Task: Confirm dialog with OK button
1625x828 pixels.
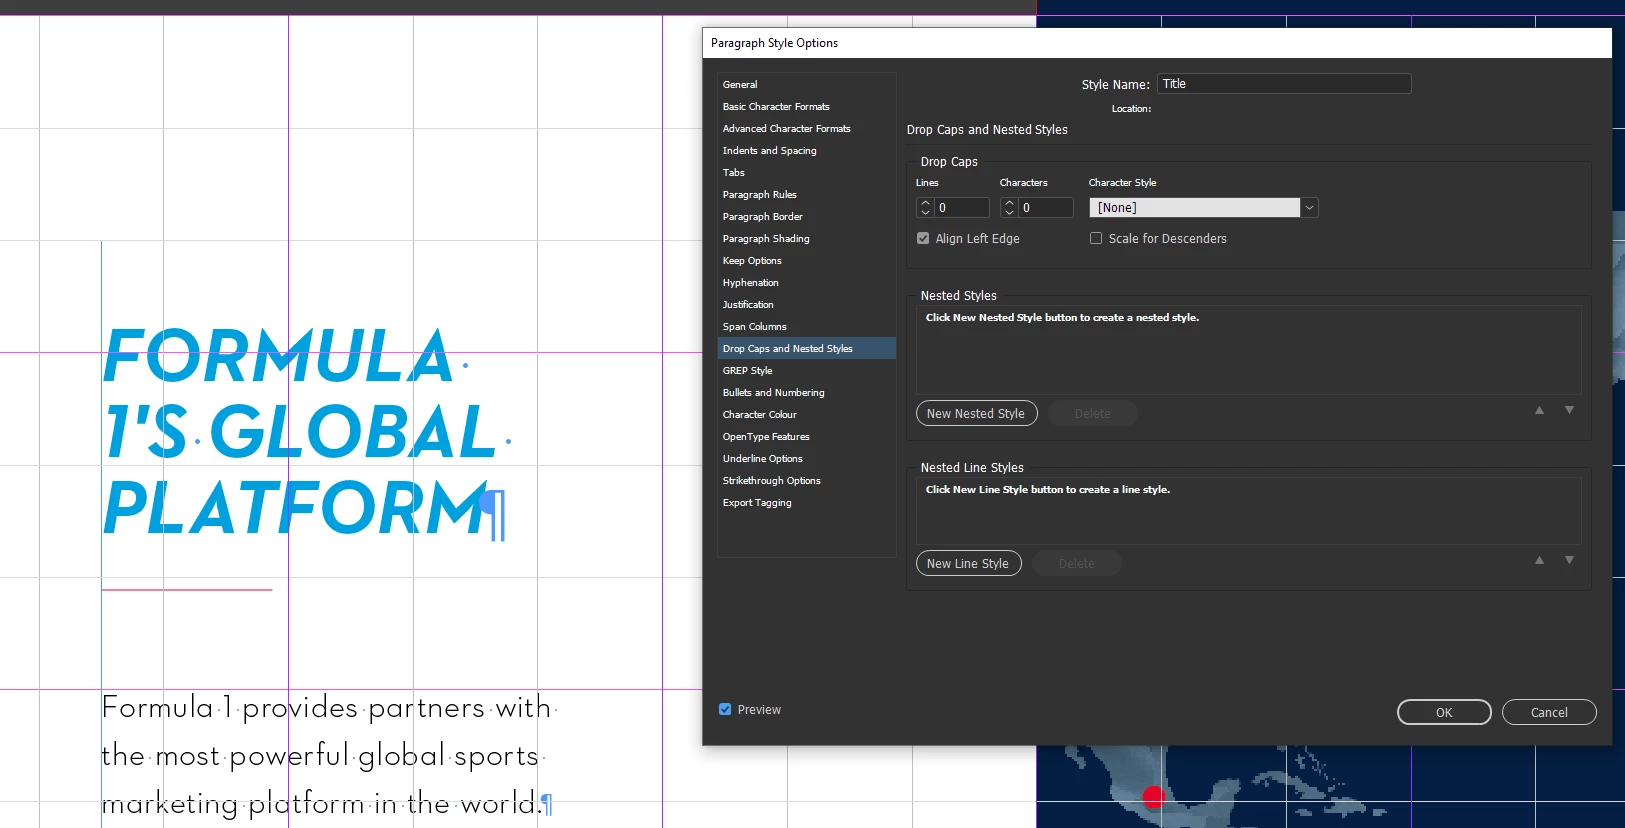Action: coord(1444,713)
